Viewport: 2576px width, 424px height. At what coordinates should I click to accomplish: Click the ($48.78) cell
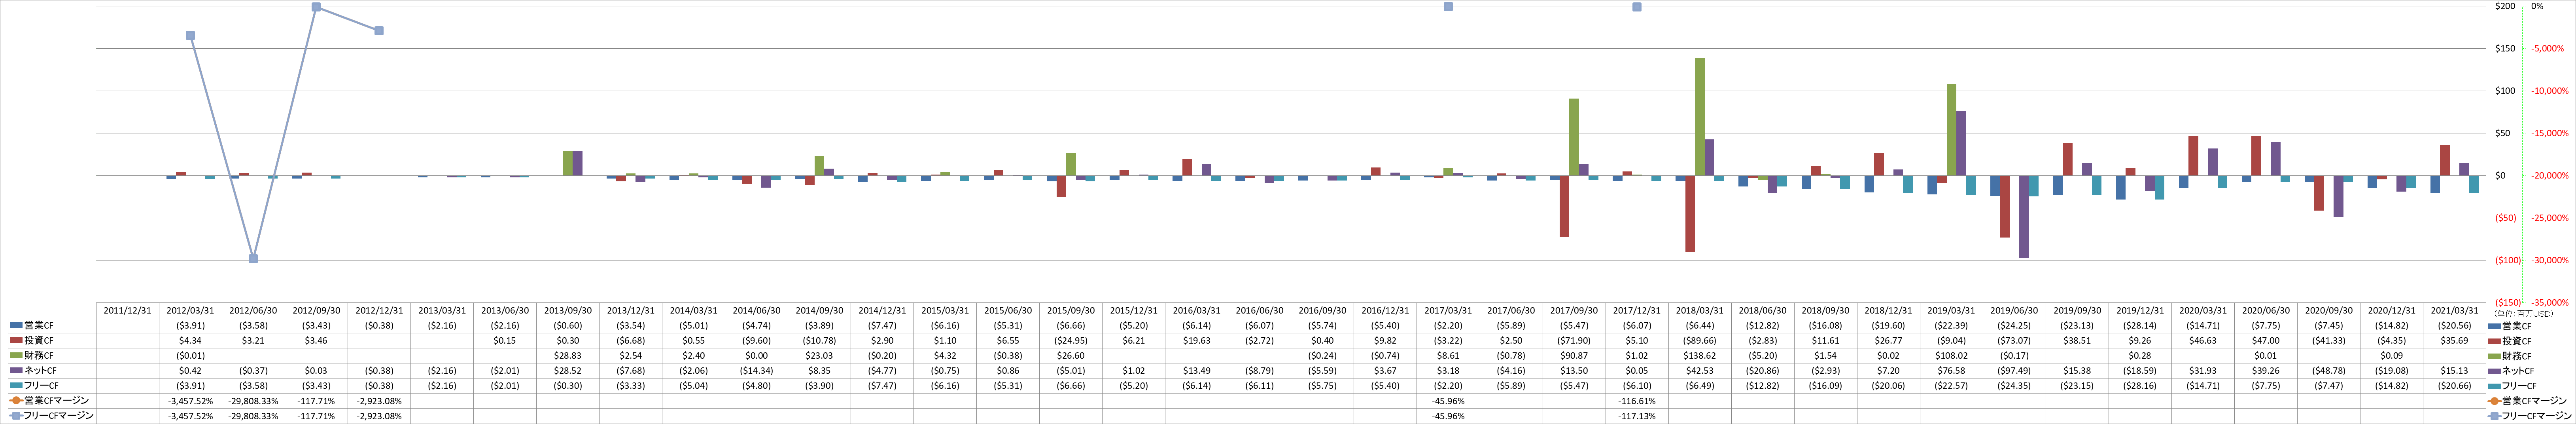point(2329,370)
